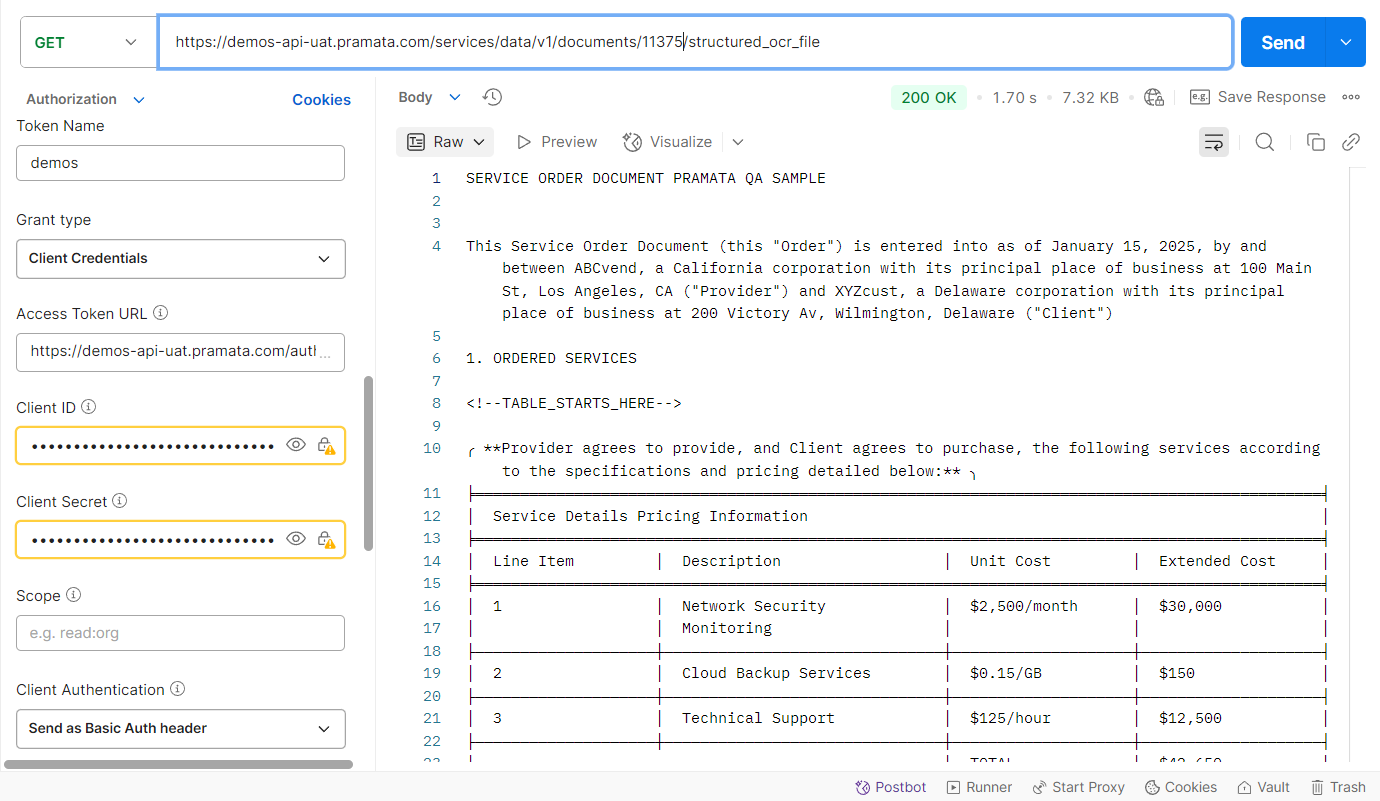
Task: Expand the Send button options arrow
Action: pos(1345,42)
